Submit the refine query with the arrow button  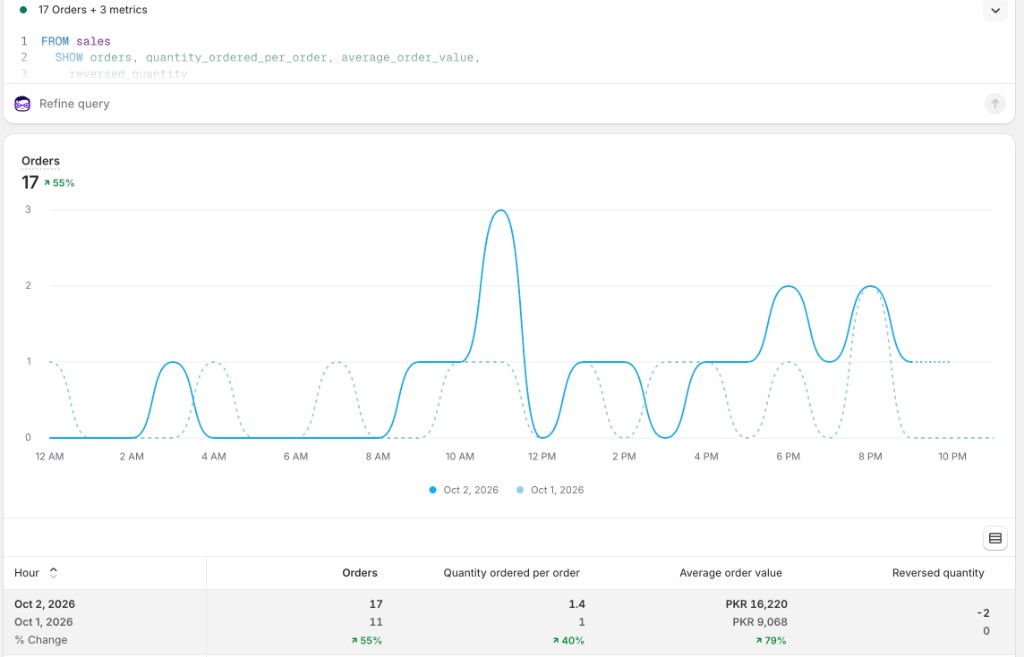[x=995, y=104]
